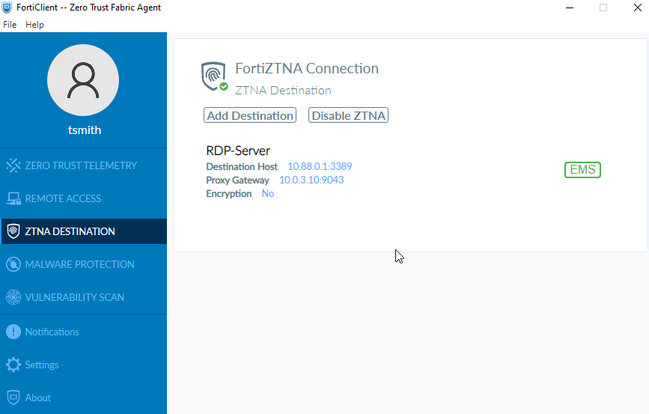Click the FortiZTNA Connection heading

click(307, 68)
